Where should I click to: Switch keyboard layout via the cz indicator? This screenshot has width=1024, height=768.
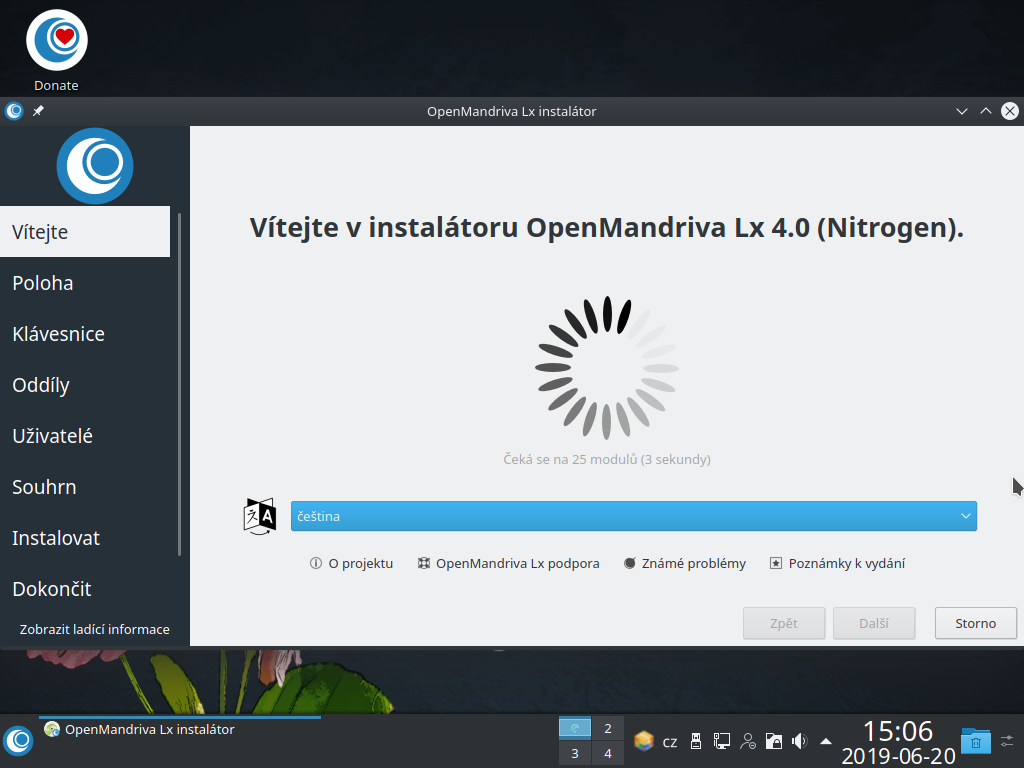point(670,741)
